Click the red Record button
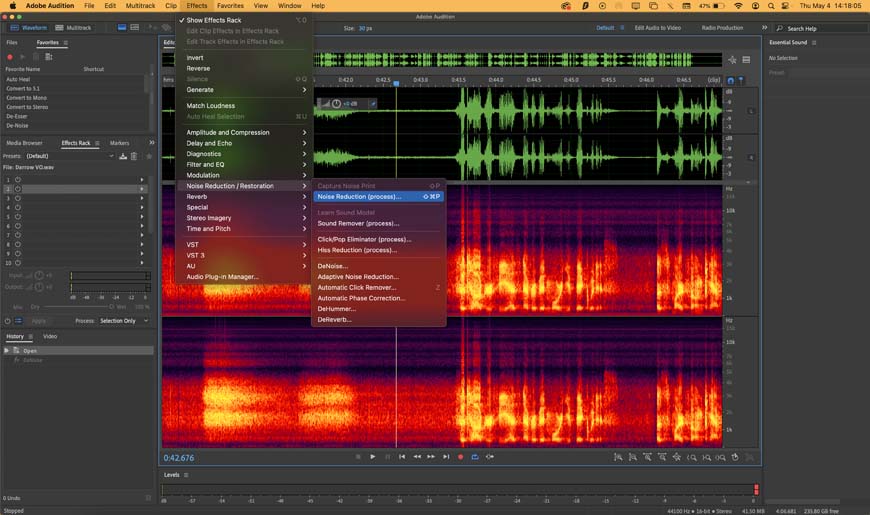The image size is (870, 515). (x=461, y=457)
